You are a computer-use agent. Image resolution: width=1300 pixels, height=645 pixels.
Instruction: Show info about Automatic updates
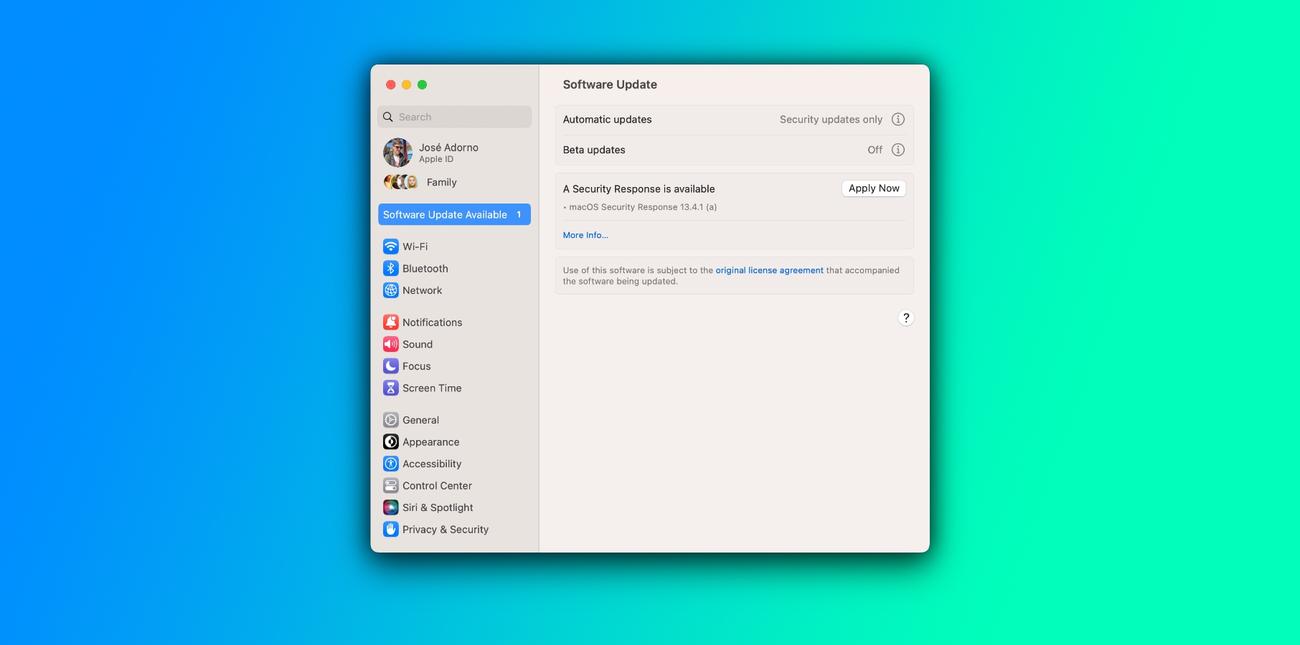coord(897,118)
